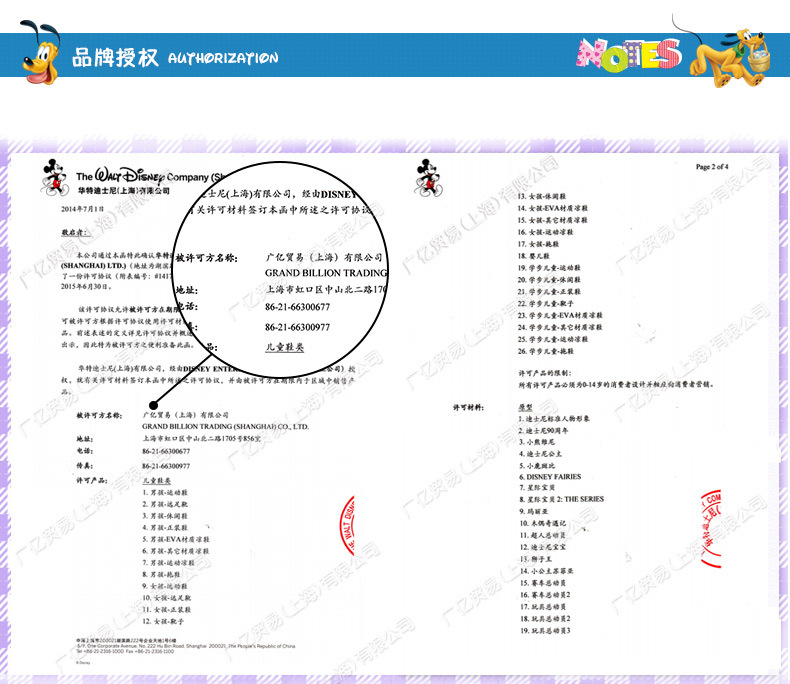
Task: Click list item '8. 男孩-拖鞋'
Action: 161,574
